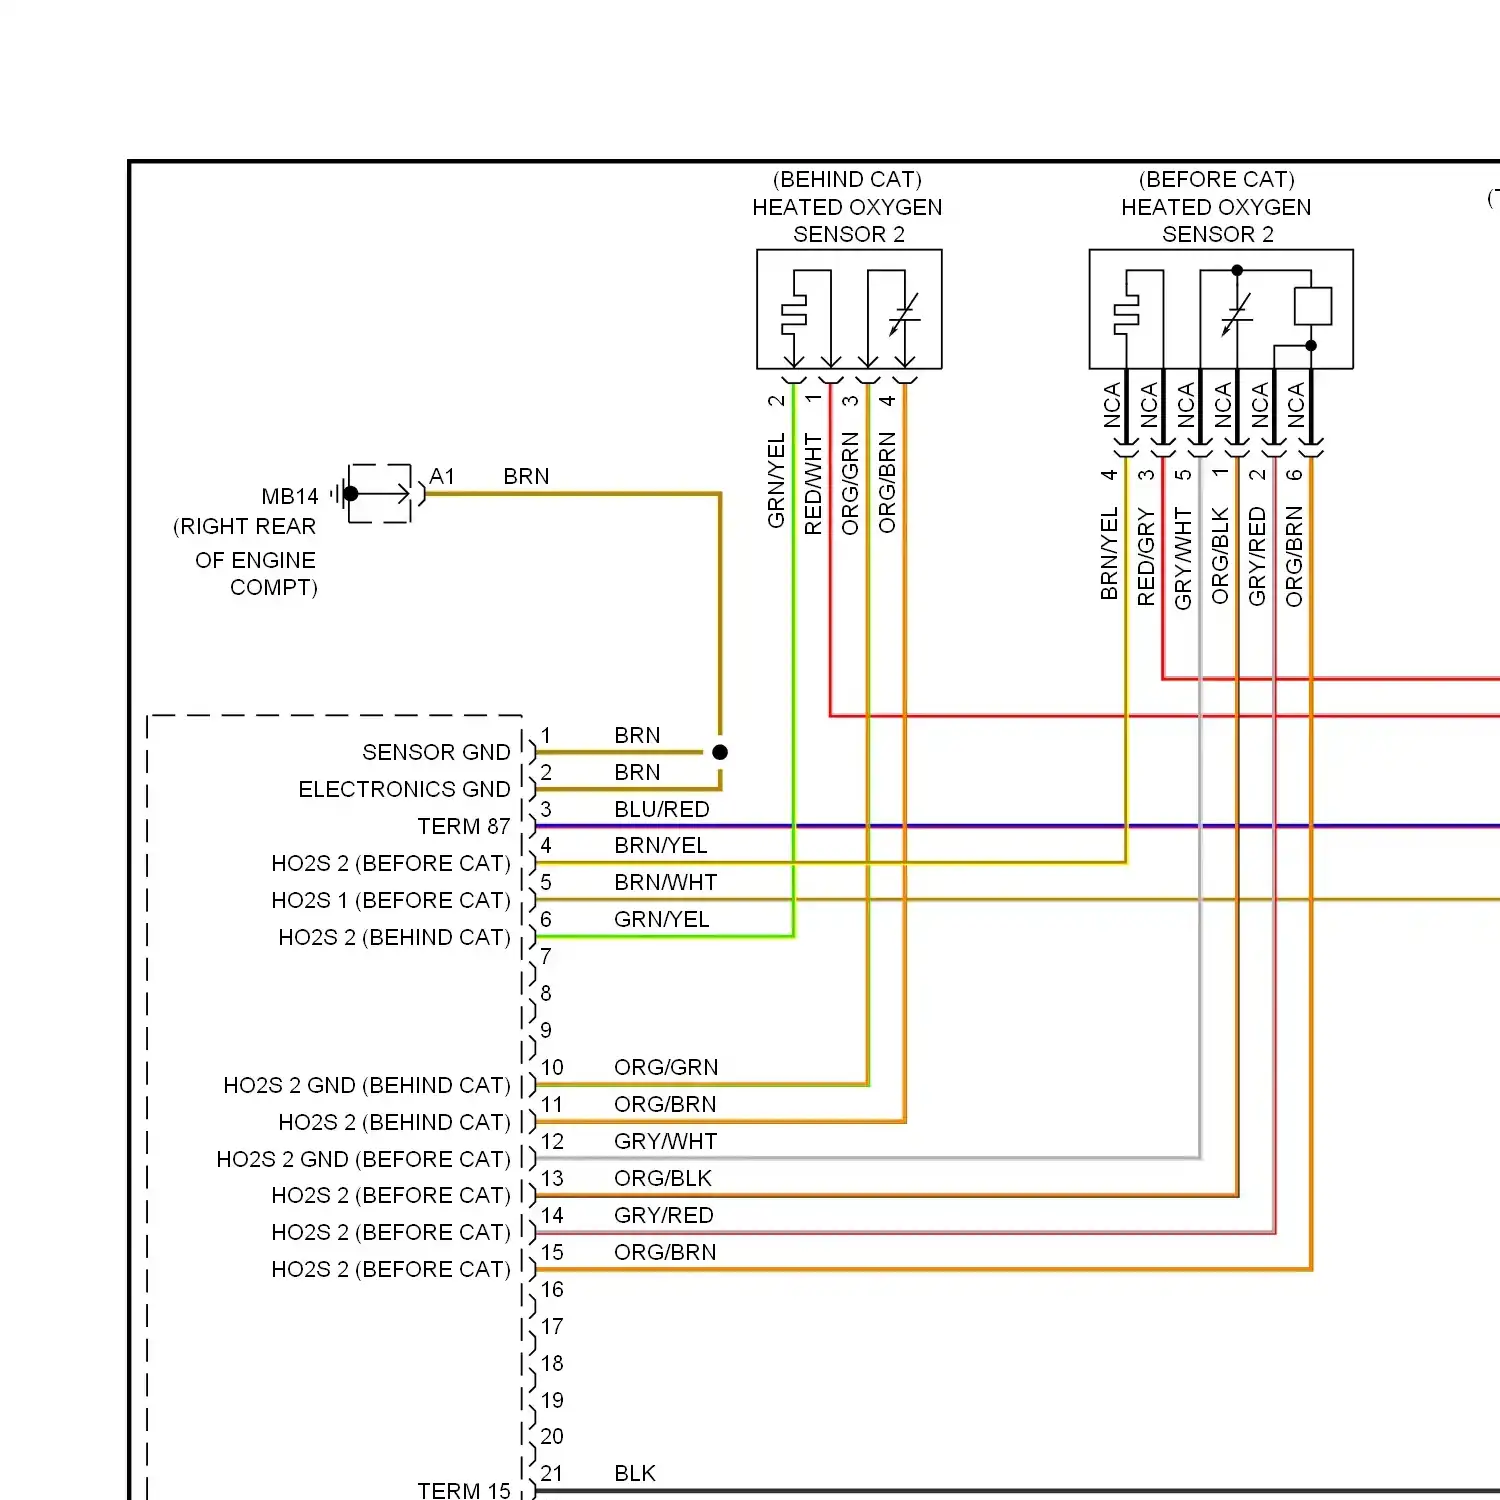The height and width of the screenshot is (1500, 1500).
Task: Select the ORG/BRN wire label at pin 11
Action: tap(665, 1104)
